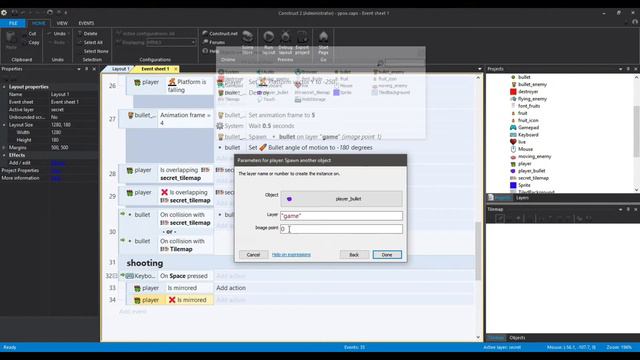
Task: Click Cancel in the parameters dialog
Action: (x=253, y=255)
